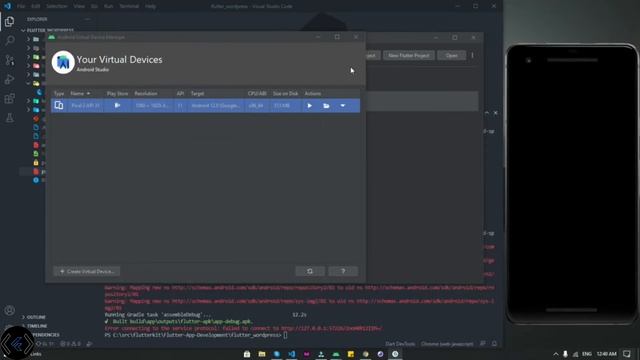The height and width of the screenshot is (360, 640).
Task: Select the Pixel device type icon in the row
Action: click(59, 105)
